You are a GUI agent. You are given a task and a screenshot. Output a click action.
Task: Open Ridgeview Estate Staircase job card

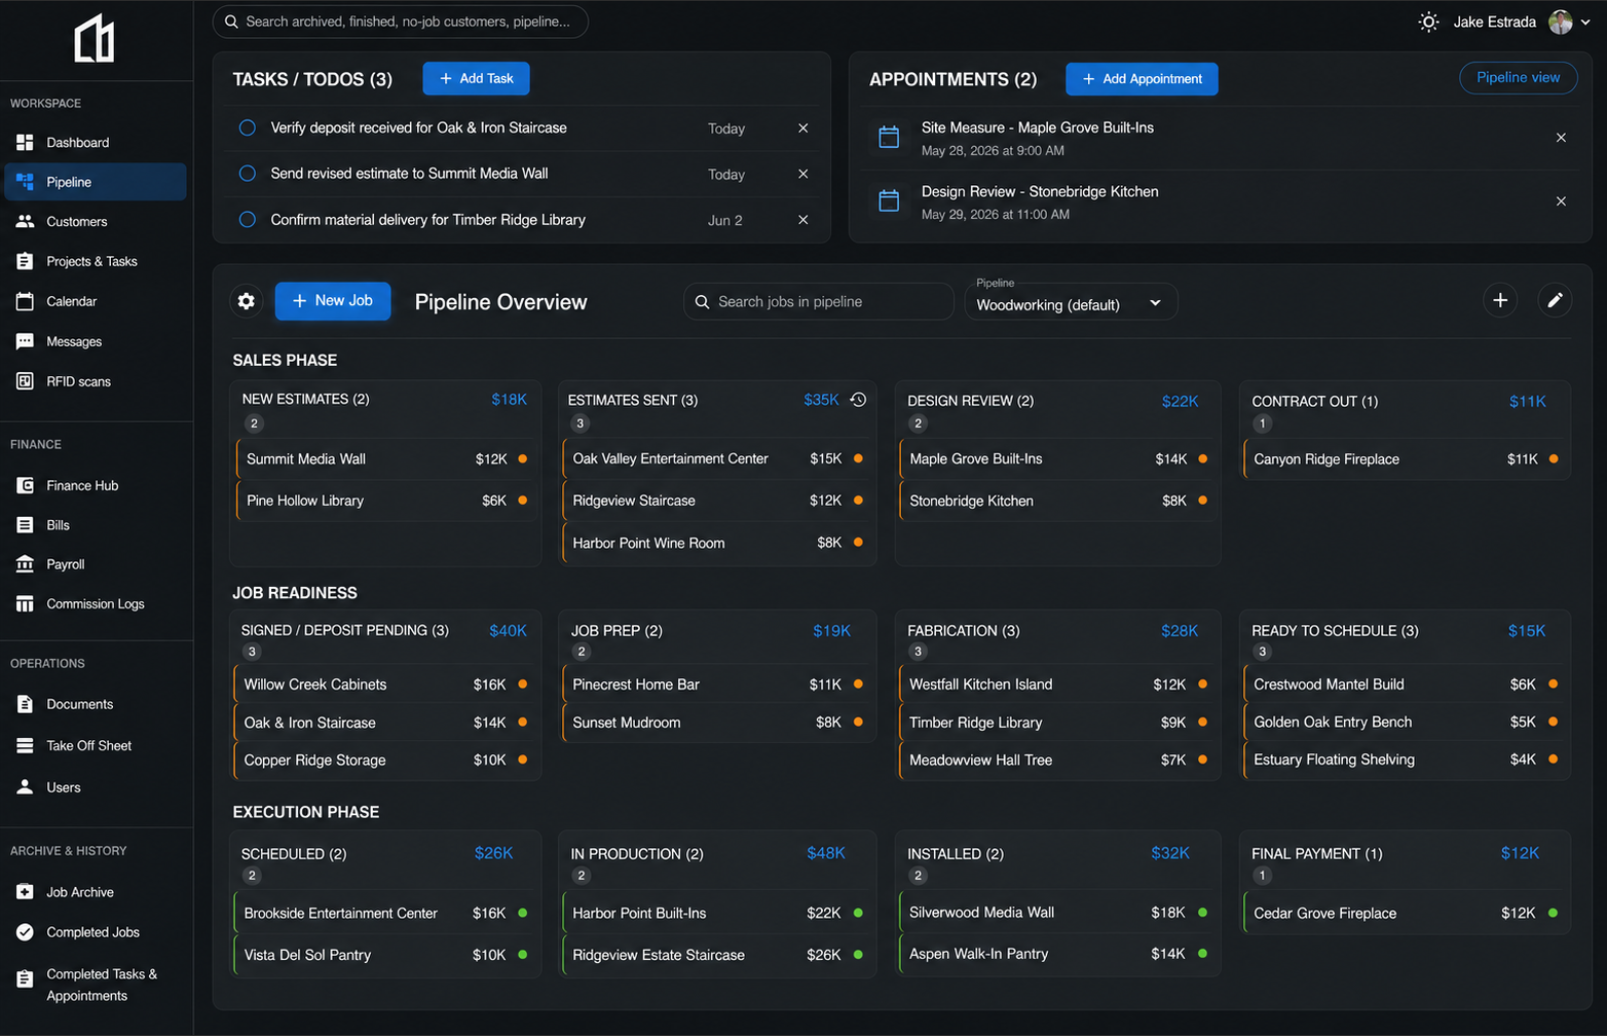tap(717, 955)
